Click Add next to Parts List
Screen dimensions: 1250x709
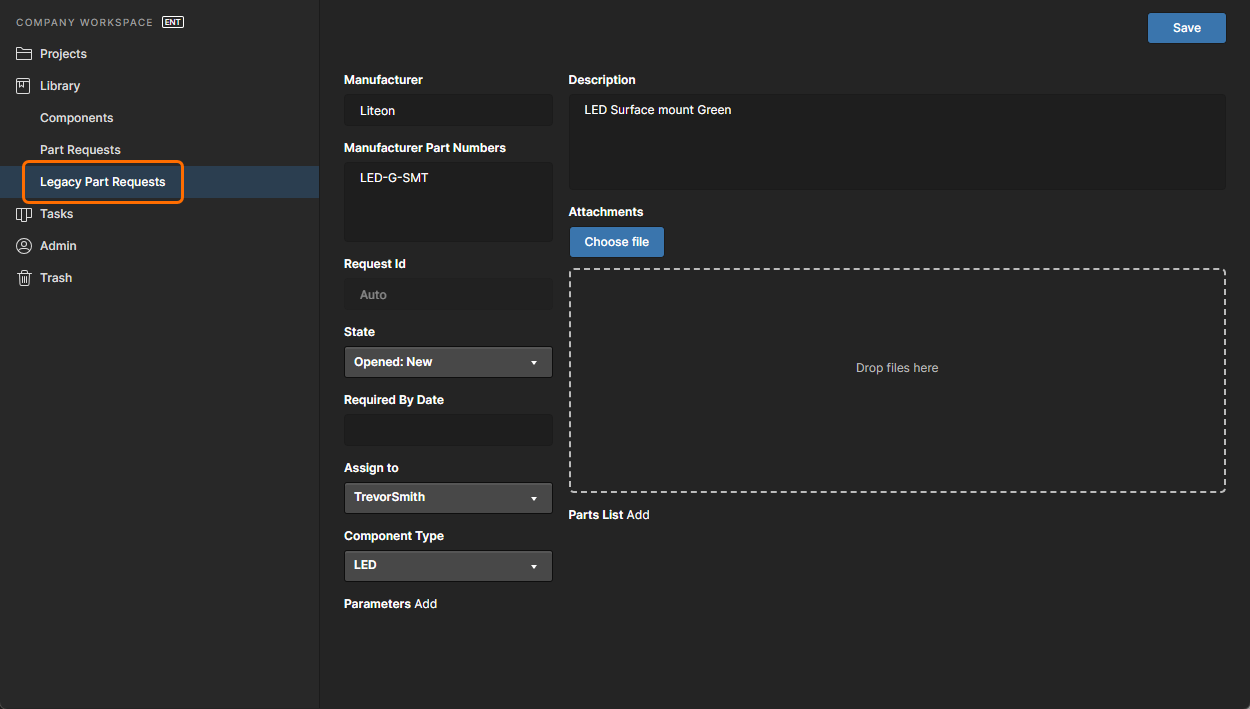pyautogui.click(x=638, y=515)
